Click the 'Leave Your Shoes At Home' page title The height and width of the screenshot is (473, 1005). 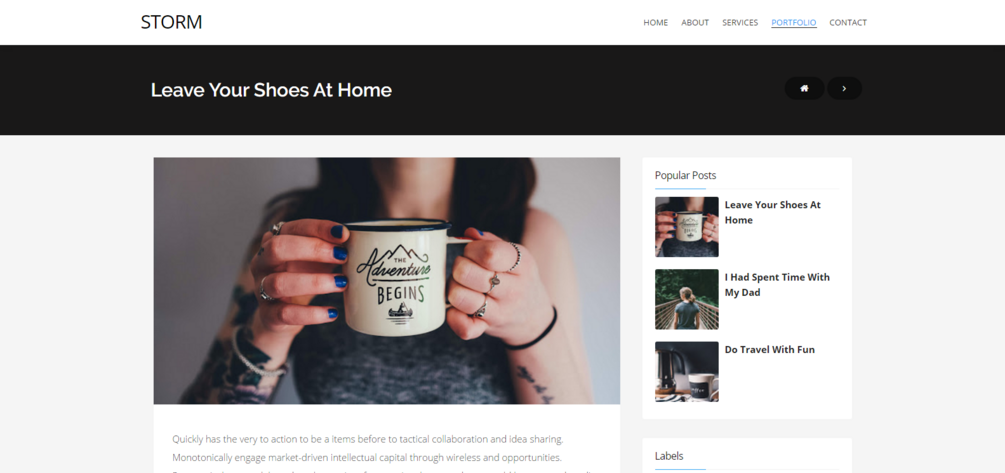[271, 90]
